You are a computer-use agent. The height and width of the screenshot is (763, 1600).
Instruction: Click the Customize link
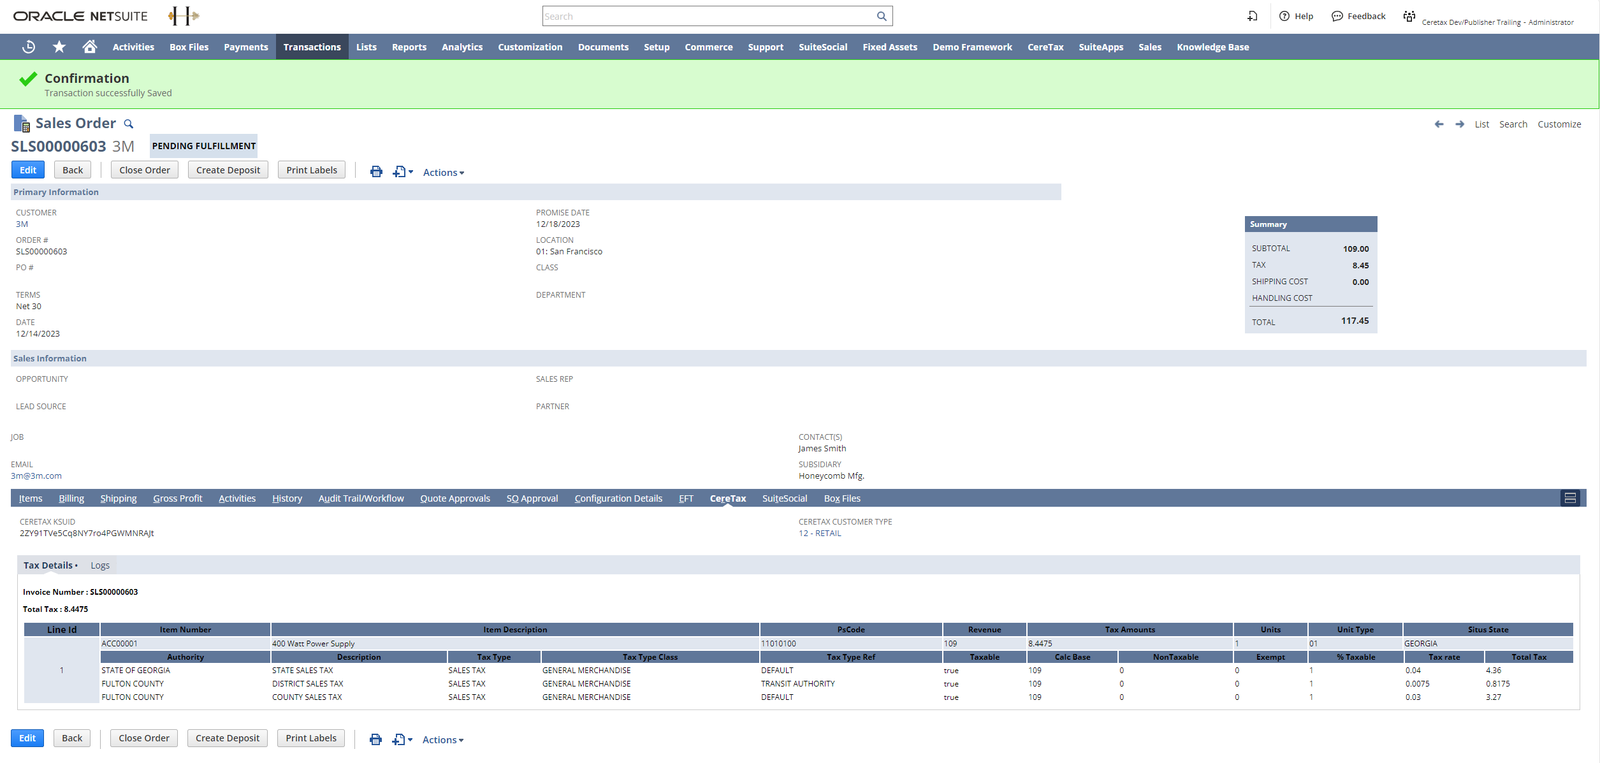[1559, 124]
